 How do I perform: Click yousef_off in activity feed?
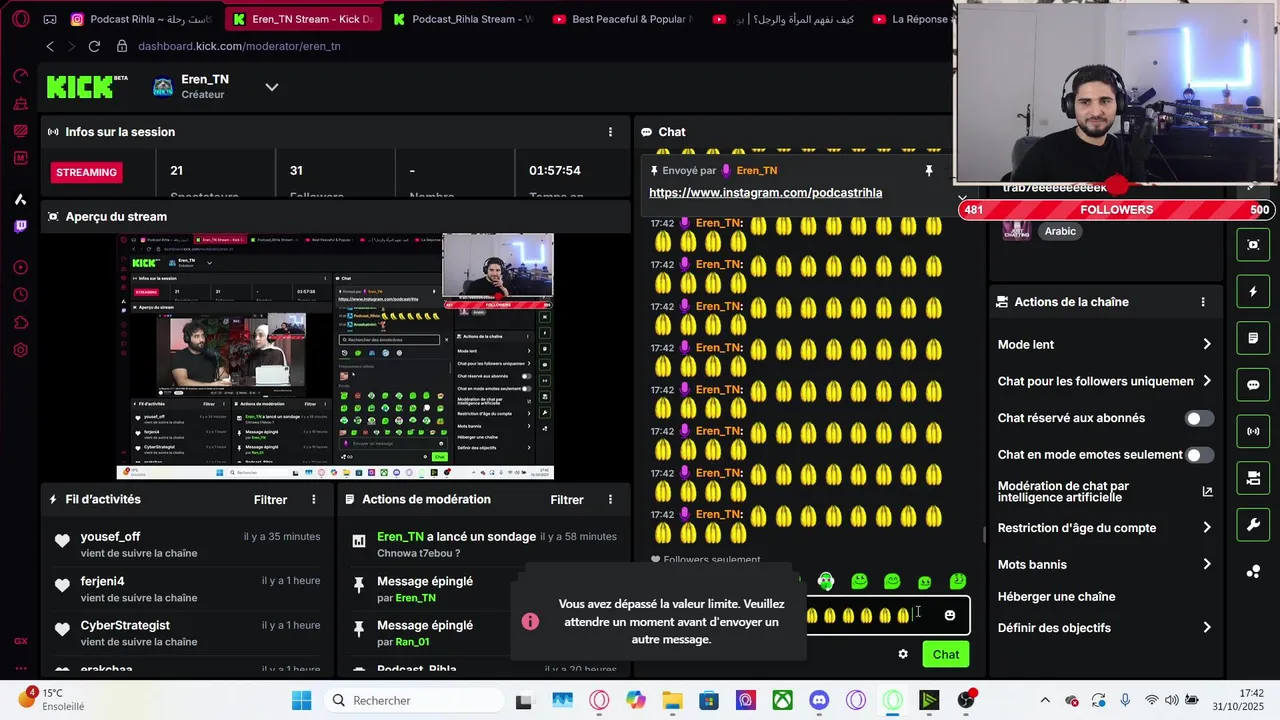tap(110, 537)
